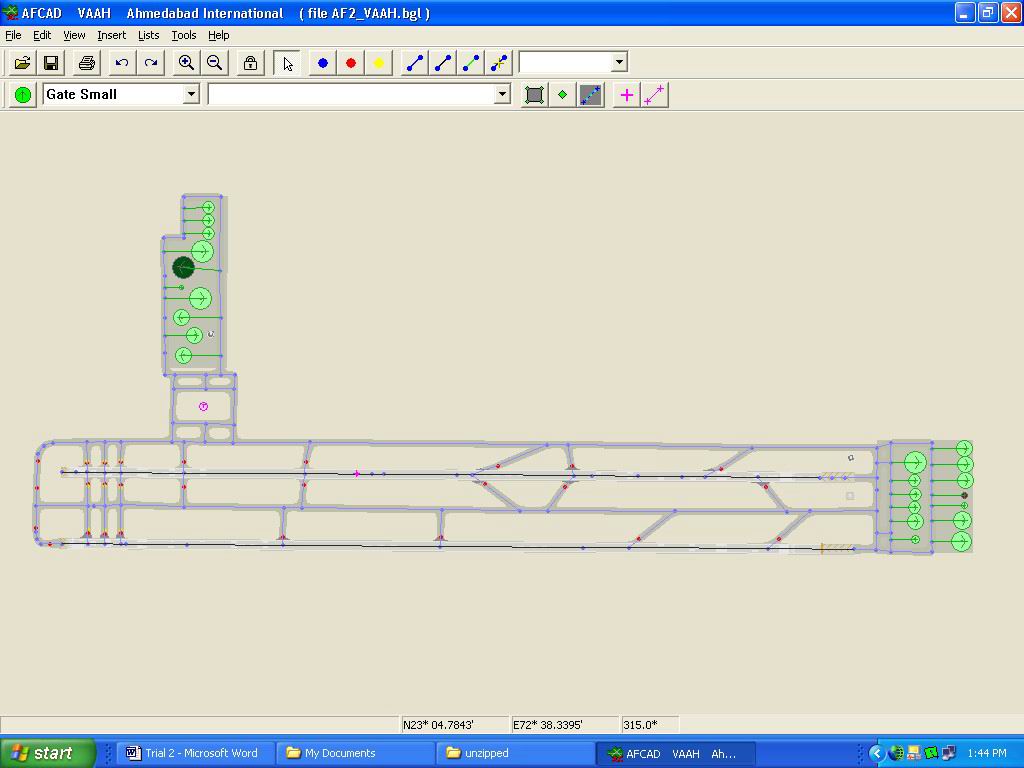1024x768 pixels.
Task: Toggle the padlock lock button
Action: click(250, 63)
